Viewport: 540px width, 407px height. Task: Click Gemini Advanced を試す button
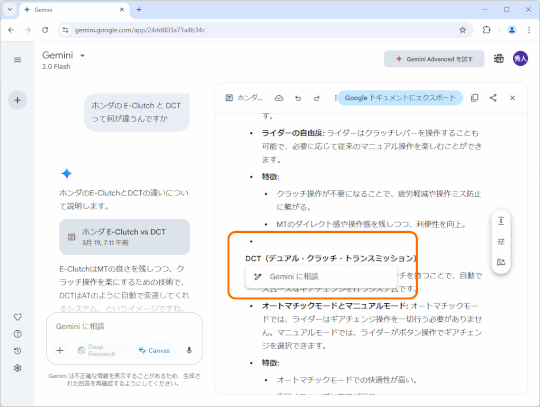click(x=434, y=59)
